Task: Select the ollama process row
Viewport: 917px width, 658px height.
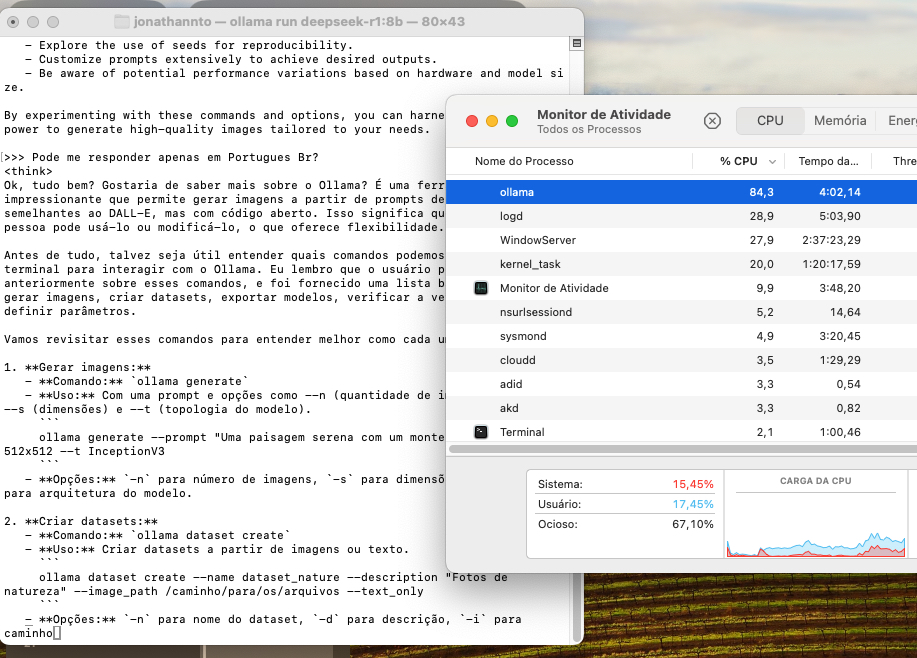Action: coord(680,192)
